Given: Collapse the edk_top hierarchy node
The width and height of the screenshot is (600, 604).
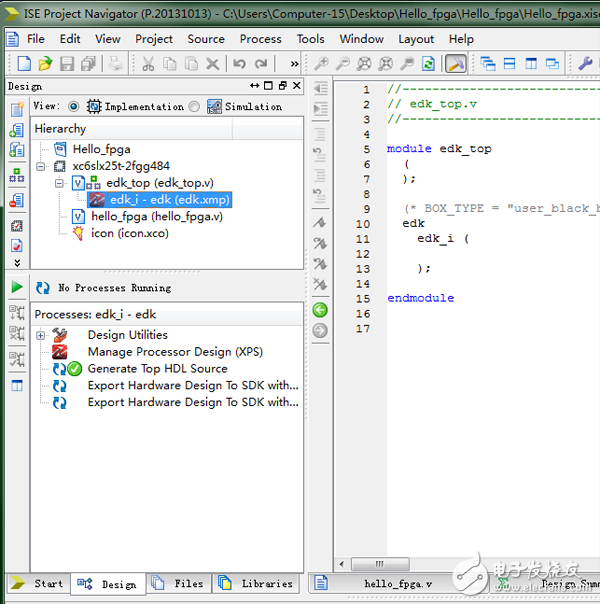Looking at the screenshot, I should click(x=60, y=183).
